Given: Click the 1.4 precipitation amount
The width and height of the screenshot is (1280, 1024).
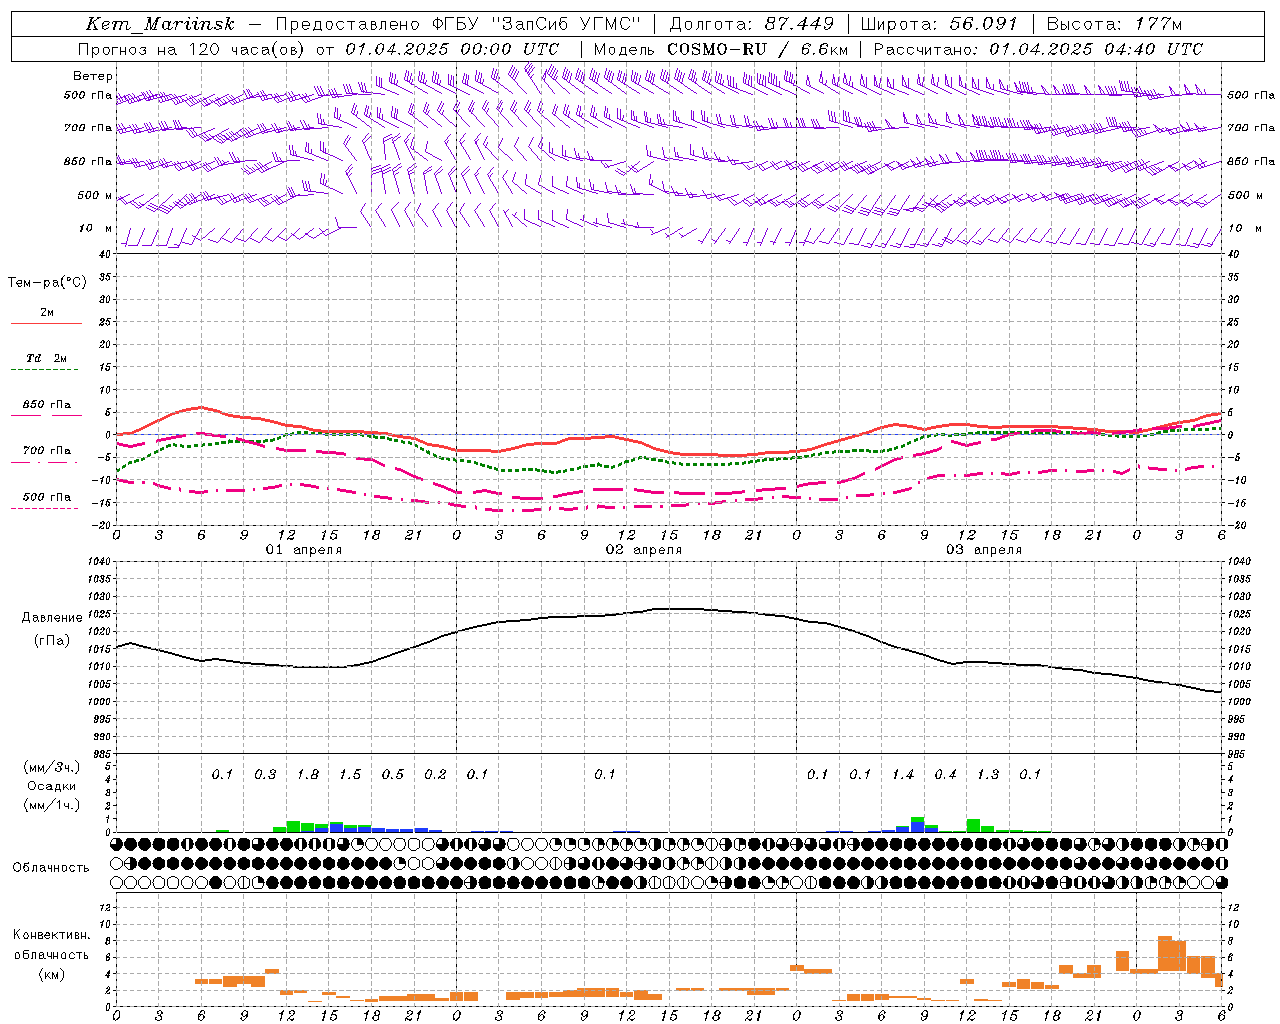Looking at the screenshot, I should (x=903, y=775).
